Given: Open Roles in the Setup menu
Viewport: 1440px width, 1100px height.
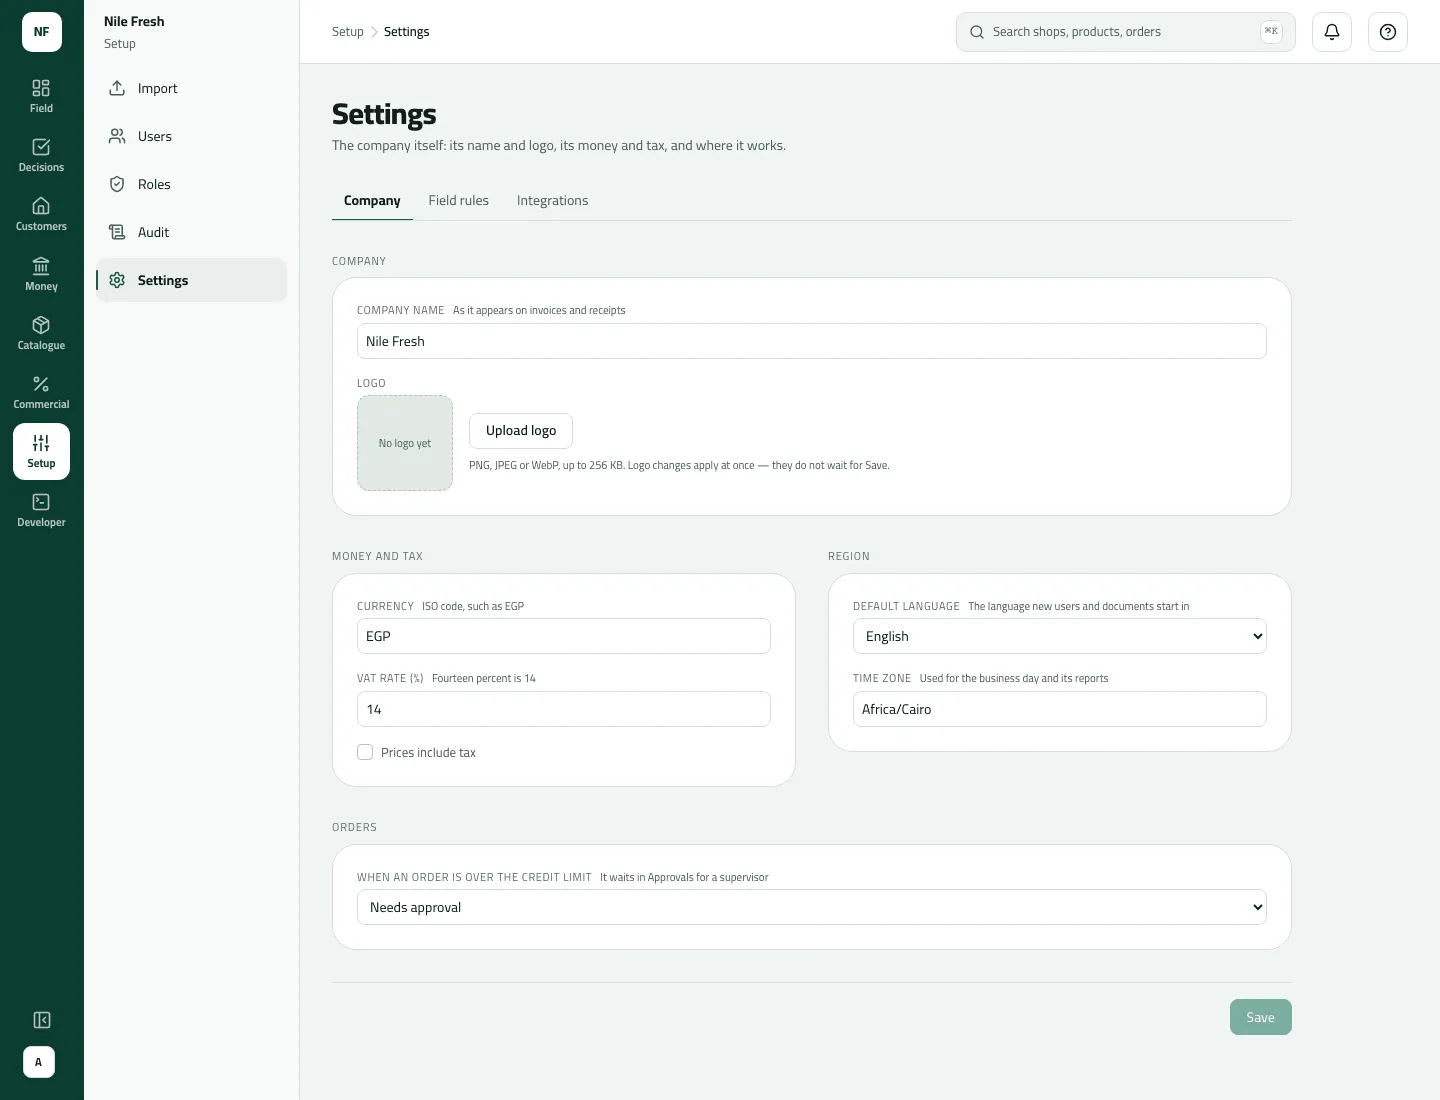Looking at the screenshot, I should point(191,184).
